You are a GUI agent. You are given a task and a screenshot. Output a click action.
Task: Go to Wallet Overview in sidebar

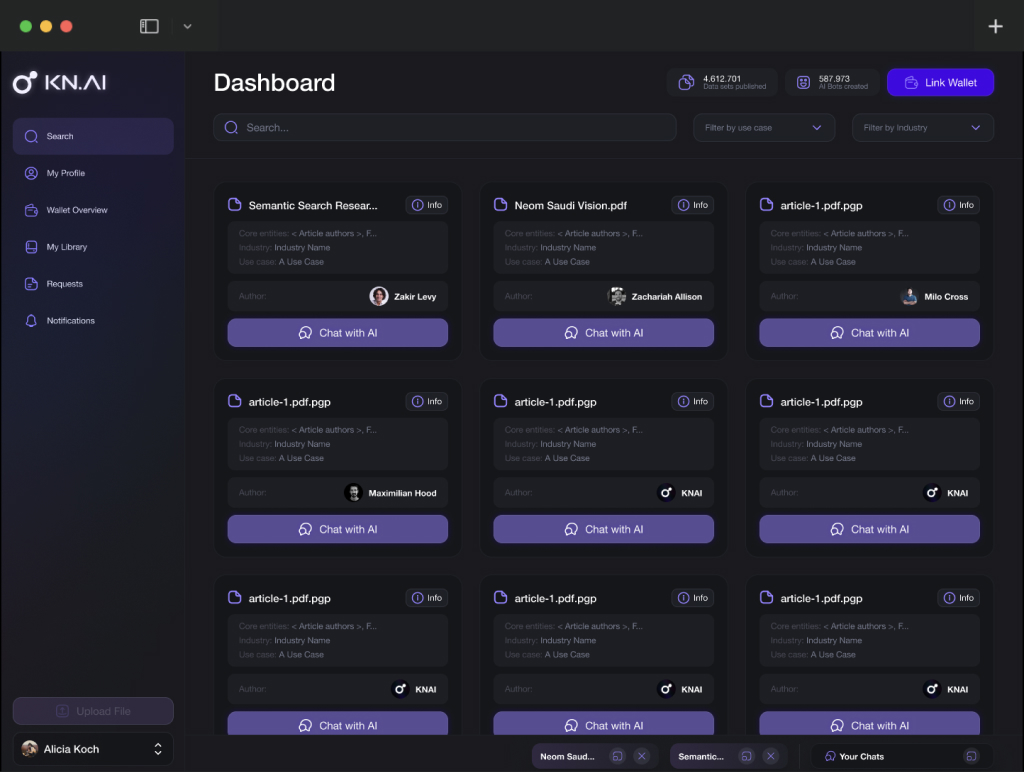click(76, 210)
